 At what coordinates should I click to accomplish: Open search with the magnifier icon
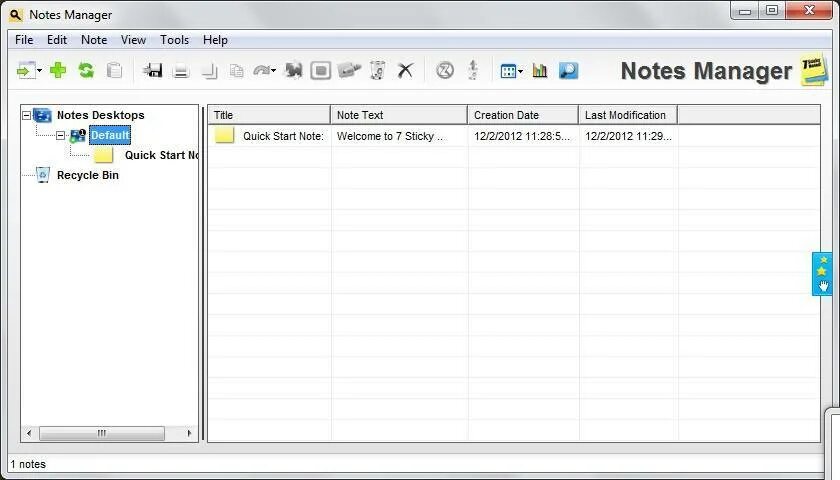(568, 70)
